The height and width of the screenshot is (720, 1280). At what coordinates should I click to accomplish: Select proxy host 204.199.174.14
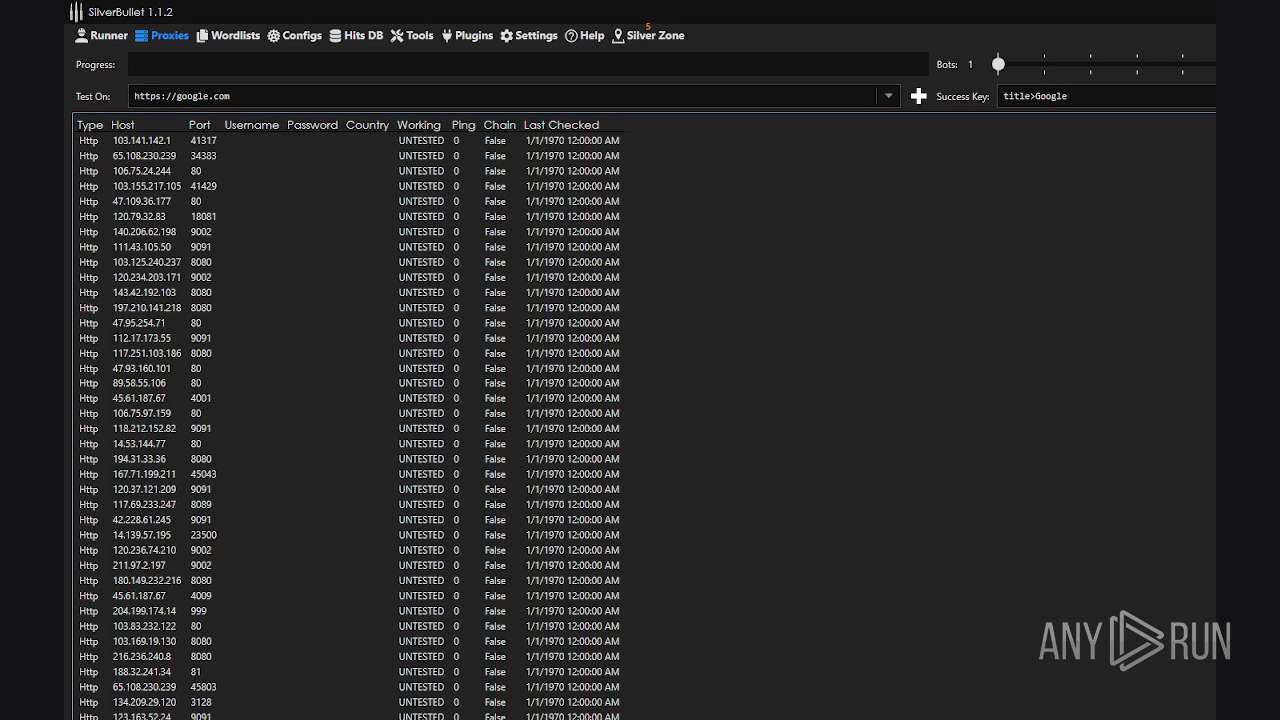click(144, 611)
